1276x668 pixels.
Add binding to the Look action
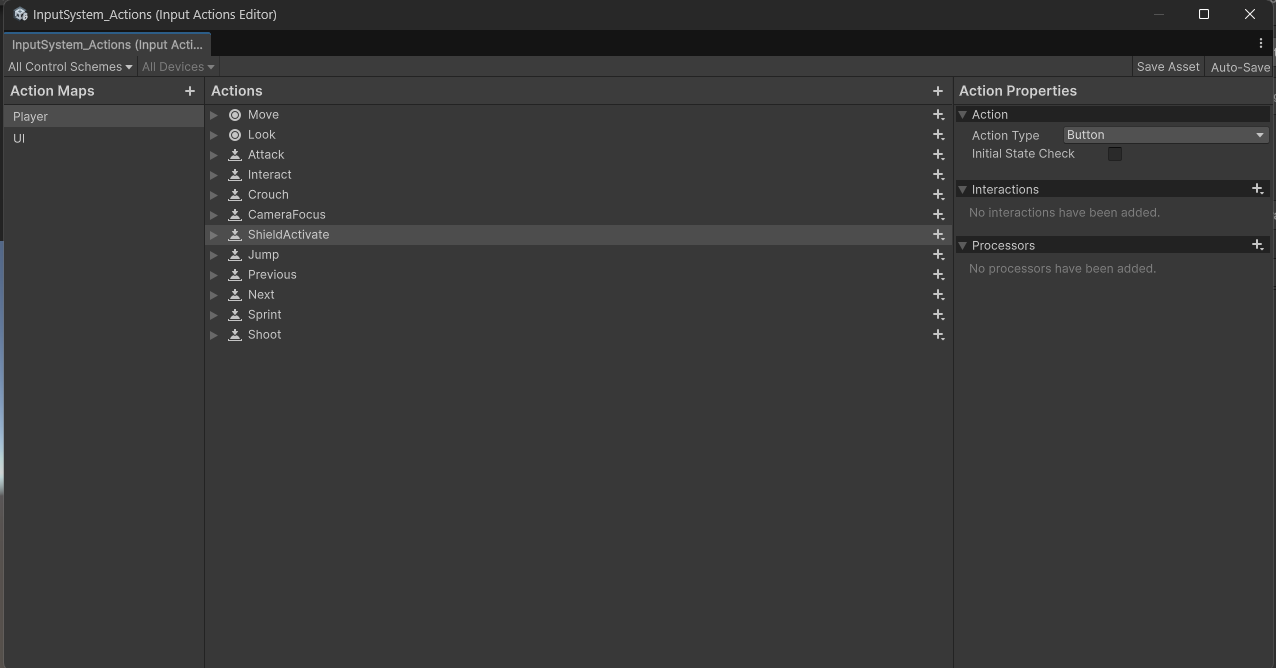pyautogui.click(x=938, y=135)
